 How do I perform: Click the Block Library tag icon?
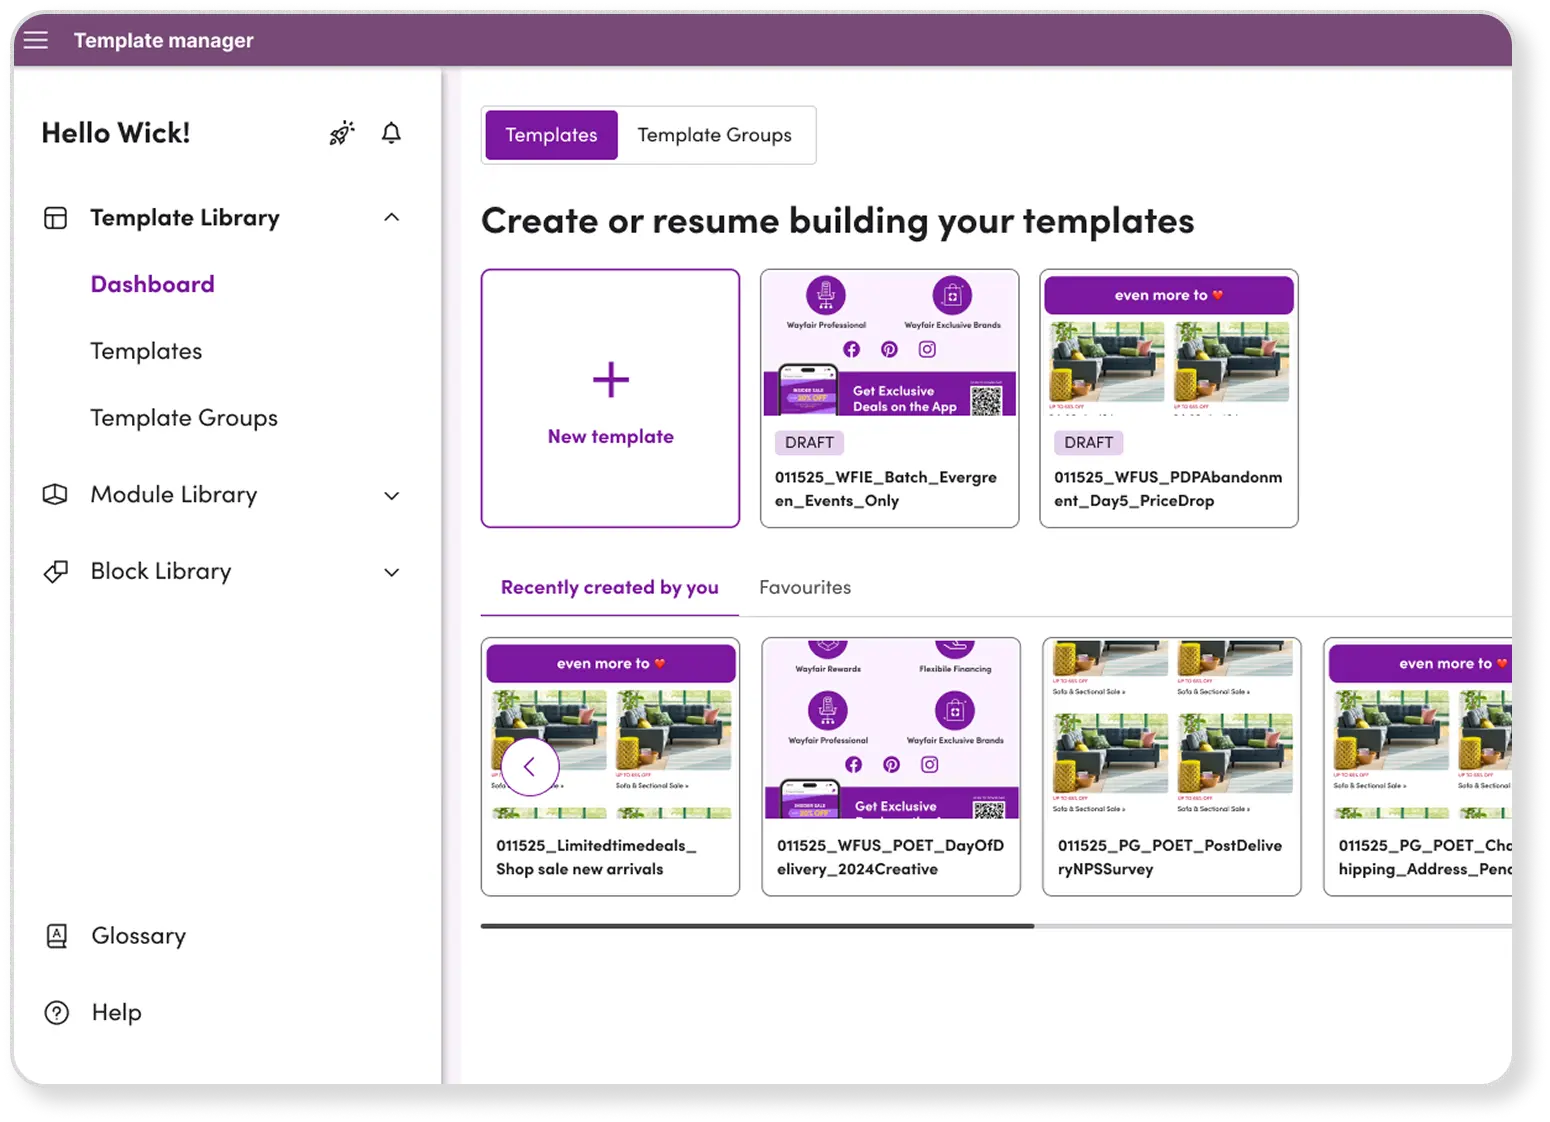click(x=56, y=572)
